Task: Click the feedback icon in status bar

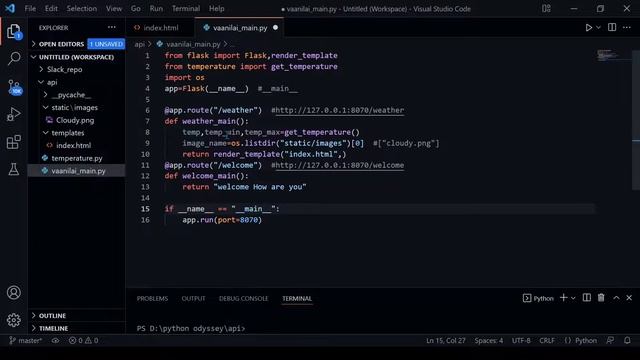Action: pyautogui.click(x=610, y=340)
